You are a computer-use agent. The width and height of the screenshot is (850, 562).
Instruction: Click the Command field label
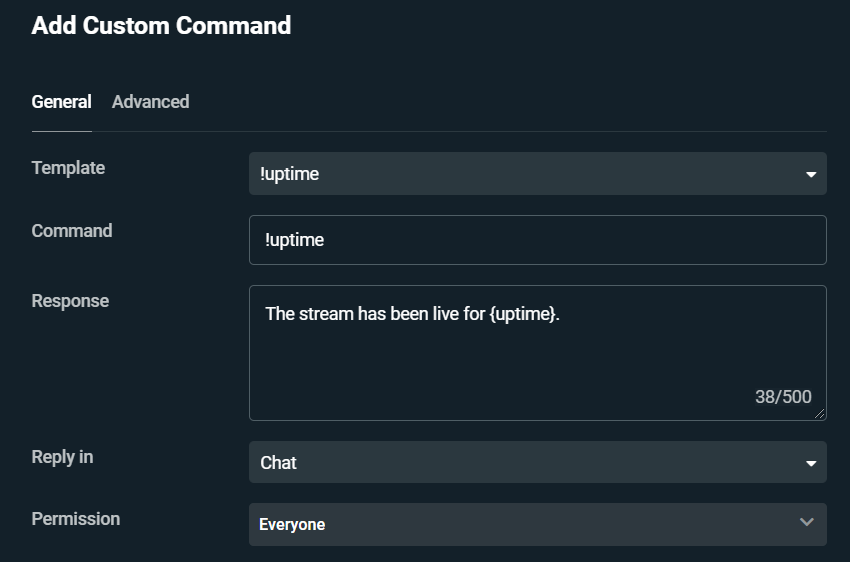[x=72, y=231]
